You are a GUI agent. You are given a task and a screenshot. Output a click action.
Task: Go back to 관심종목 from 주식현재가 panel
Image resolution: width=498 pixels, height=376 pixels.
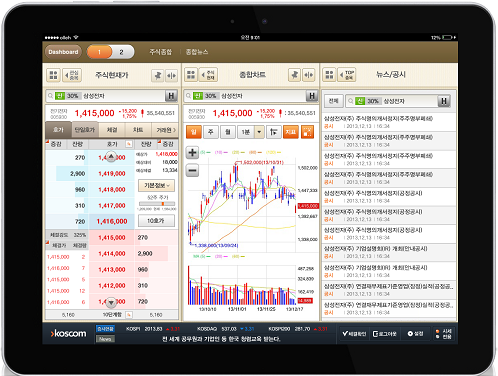pos(72,75)
